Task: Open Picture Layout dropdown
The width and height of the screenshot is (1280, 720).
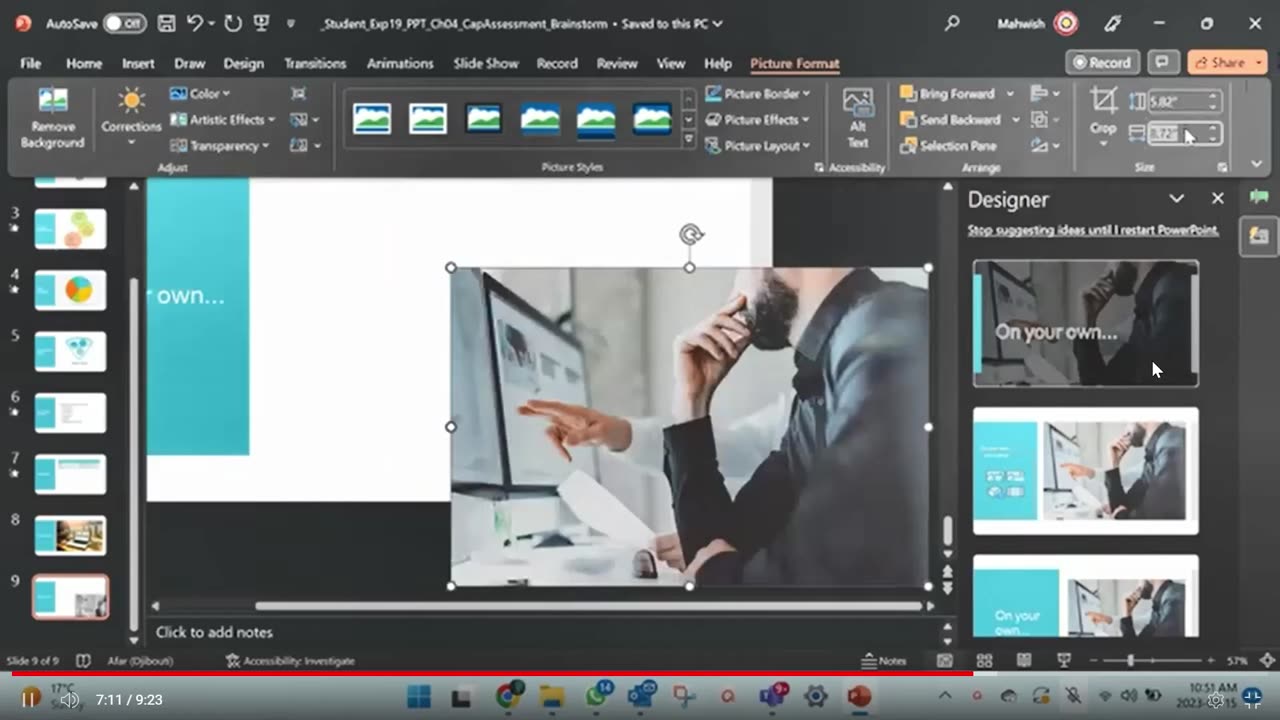Action: pyautogui.click(x=757, y=145)
